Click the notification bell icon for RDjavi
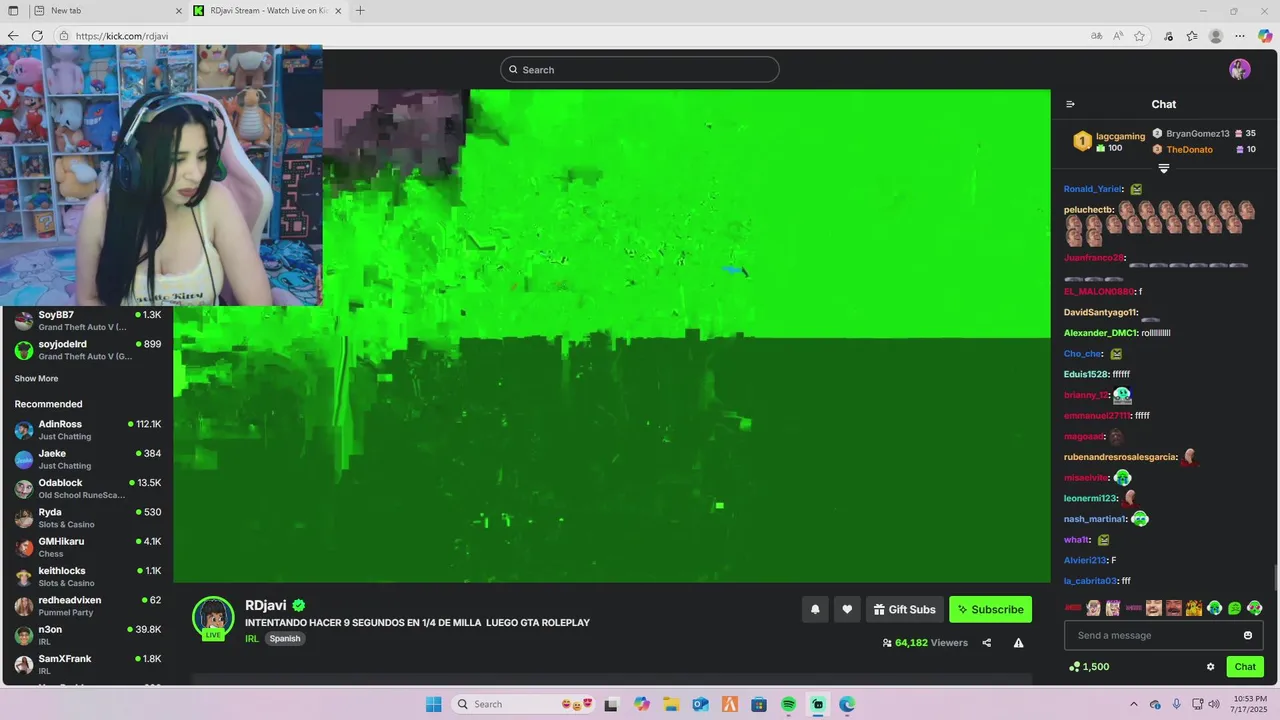 click(815, 609)
